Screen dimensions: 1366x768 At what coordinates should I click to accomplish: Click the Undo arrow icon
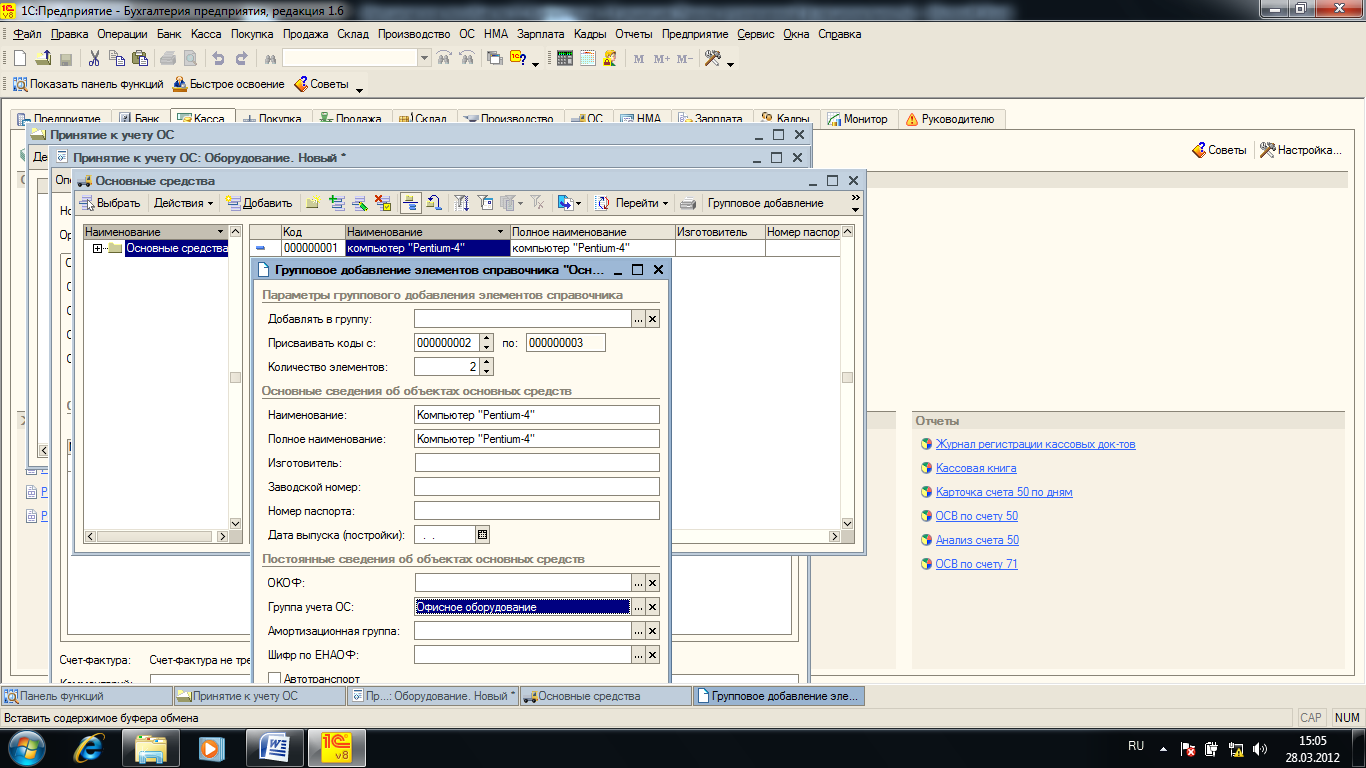click(218, 58)
